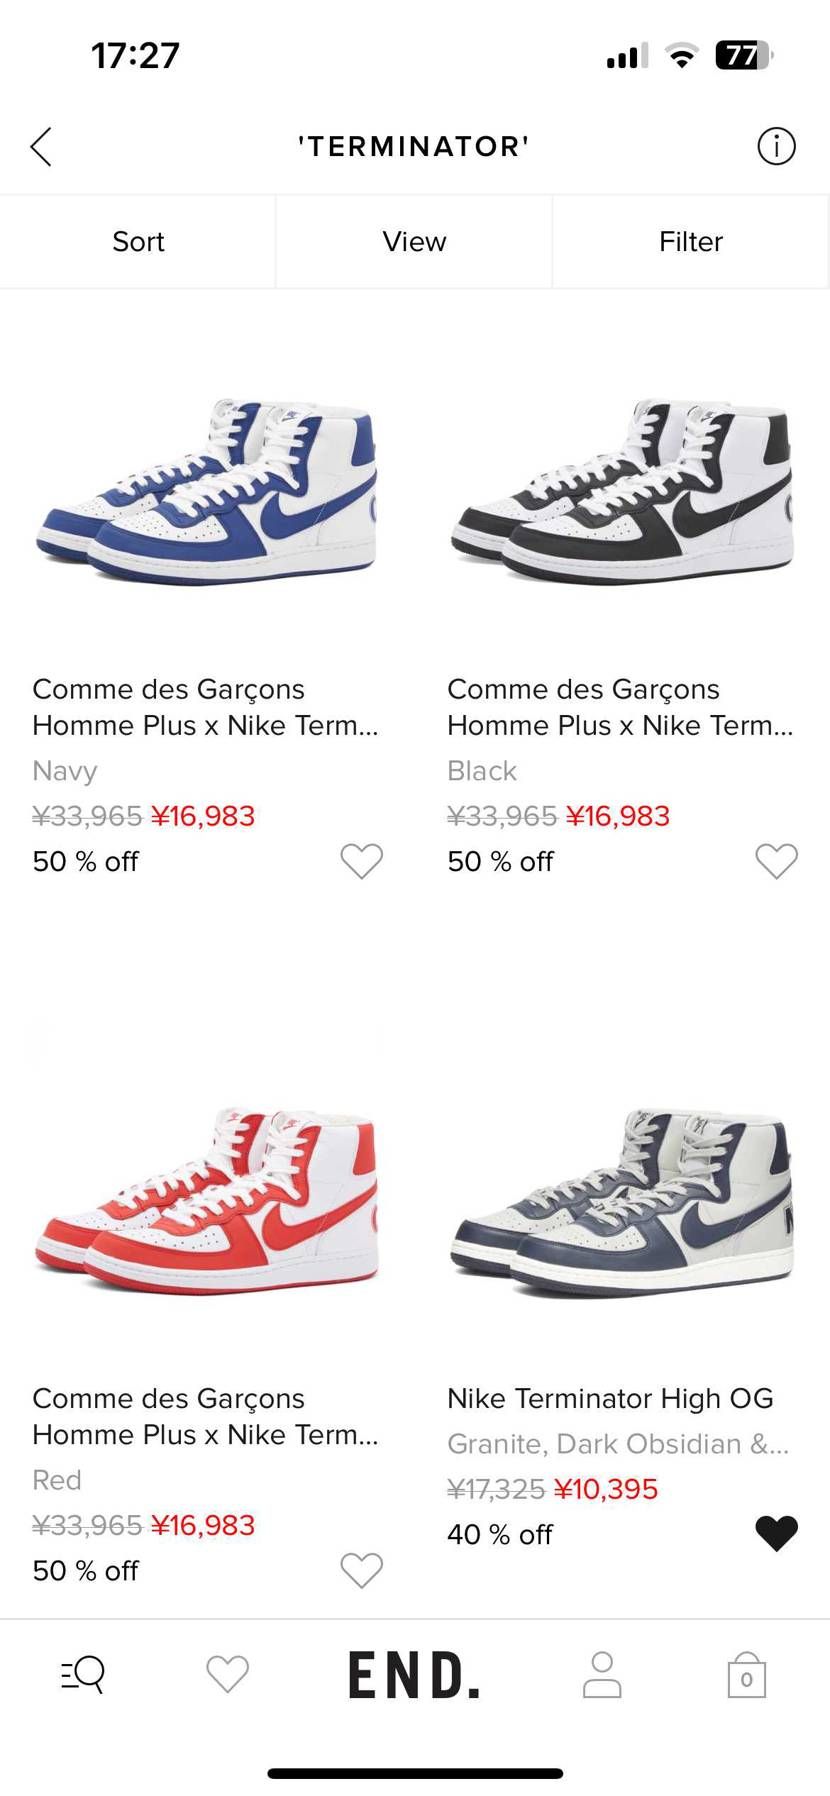
Task: Go to END. home logo
Action: [414, 1675]
